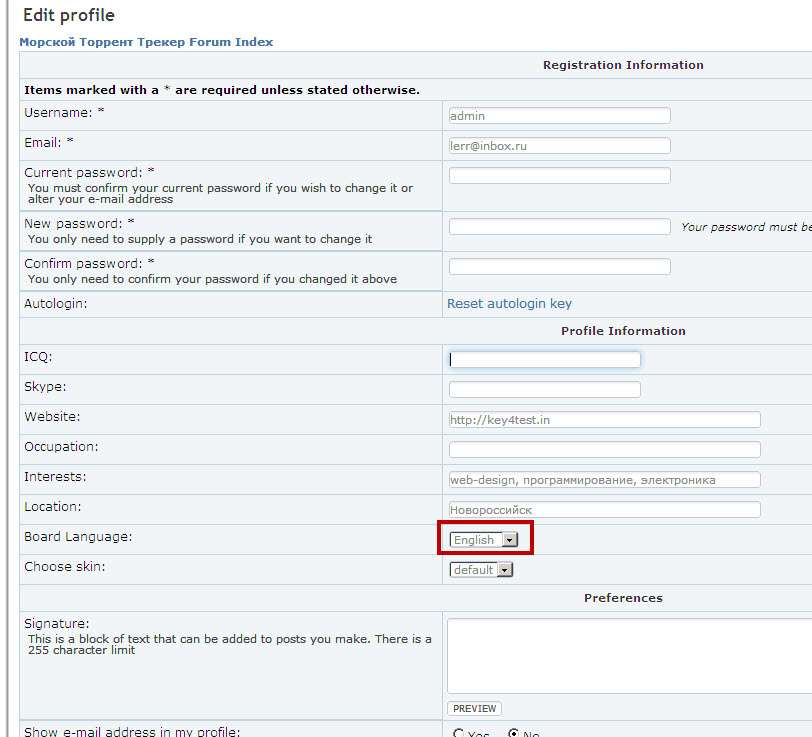Viewport: 812px width, 737px height.
Task: Click the ICQ input field
Action: point(544,360)
